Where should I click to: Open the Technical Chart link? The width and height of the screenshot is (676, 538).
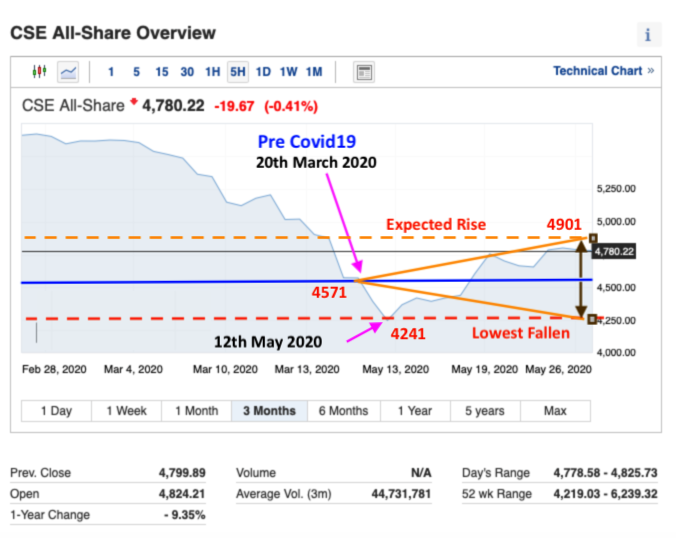[604, 71]
